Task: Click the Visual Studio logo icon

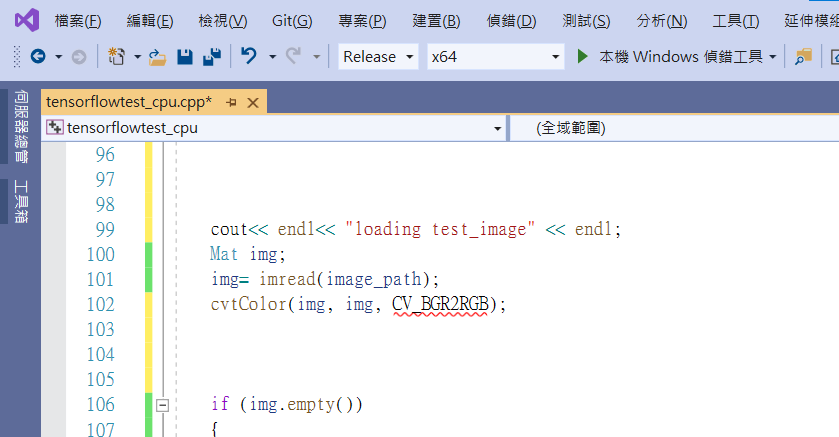Action: (27, 21)
